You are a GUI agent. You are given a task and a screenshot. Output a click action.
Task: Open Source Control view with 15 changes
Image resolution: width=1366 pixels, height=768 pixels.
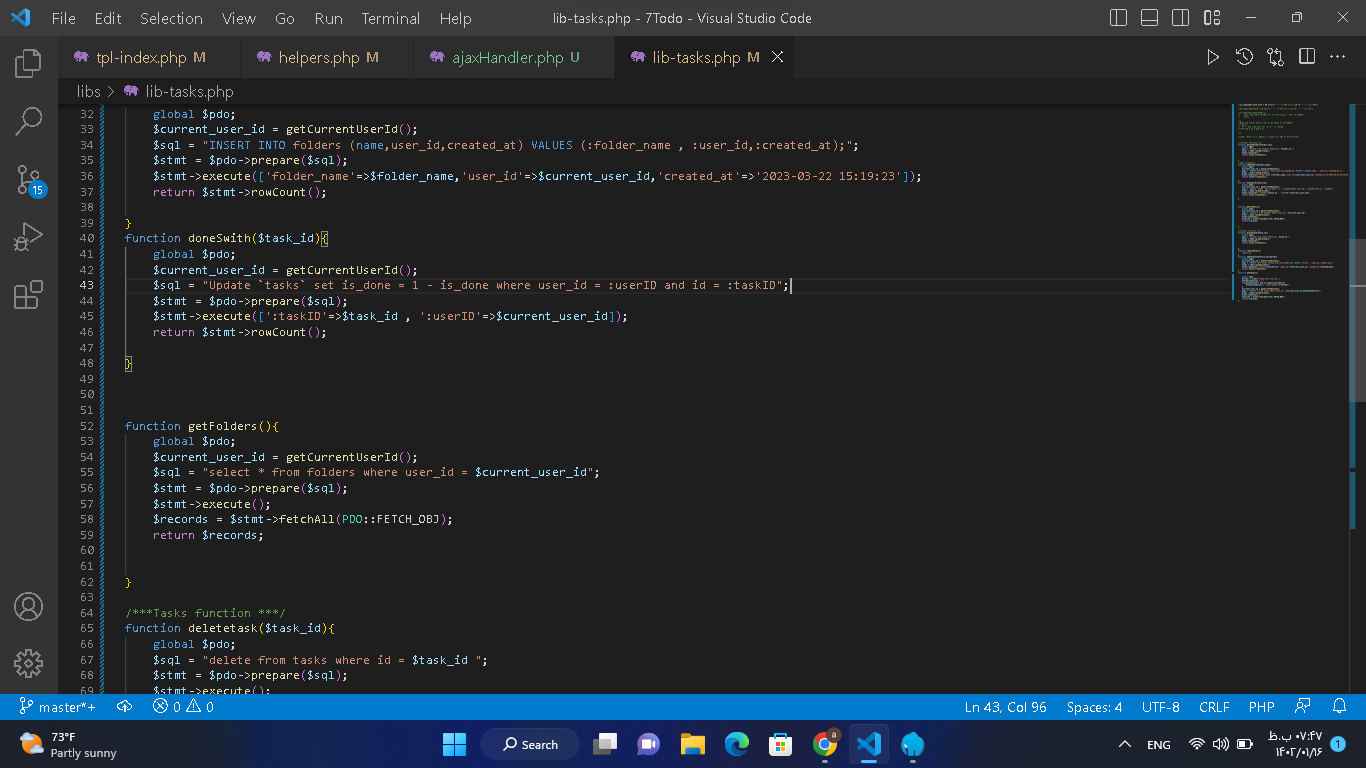click(28, 179)
